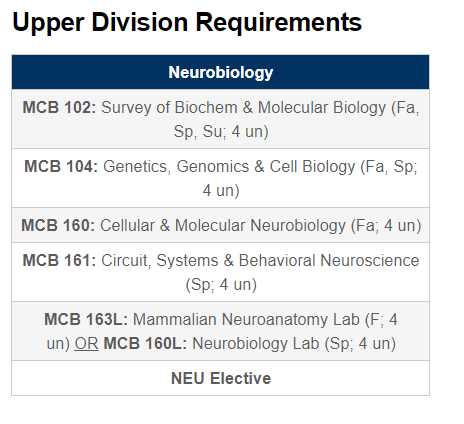Click the MCB 160 (Fa; 4 un) text
This screenshot has width=464, height=424.
pos(386,226)
